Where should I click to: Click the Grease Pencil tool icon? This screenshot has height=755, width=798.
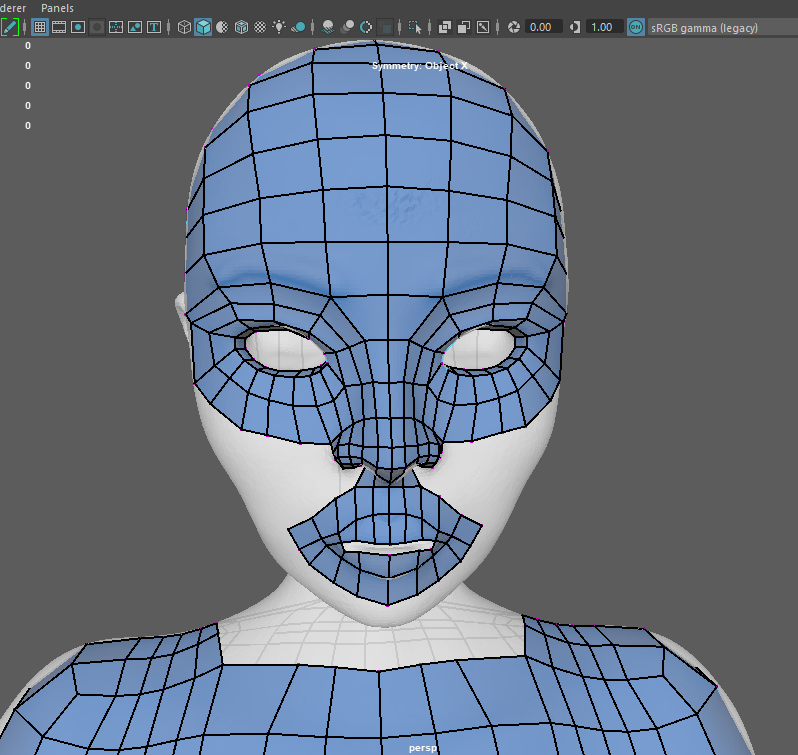[9, 27]
